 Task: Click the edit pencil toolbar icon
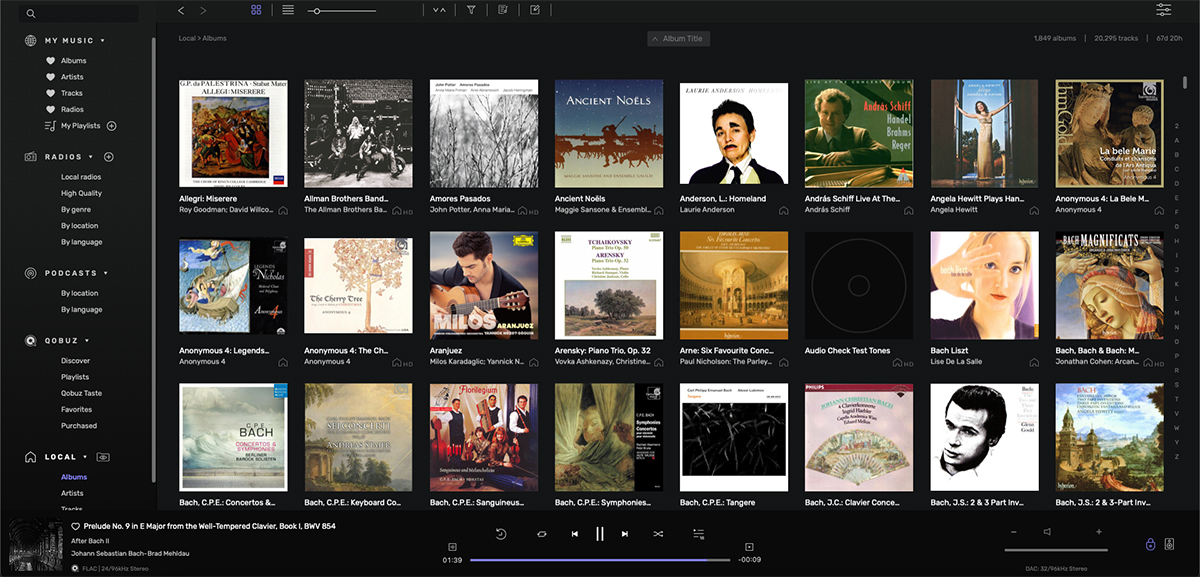(535, 10)
